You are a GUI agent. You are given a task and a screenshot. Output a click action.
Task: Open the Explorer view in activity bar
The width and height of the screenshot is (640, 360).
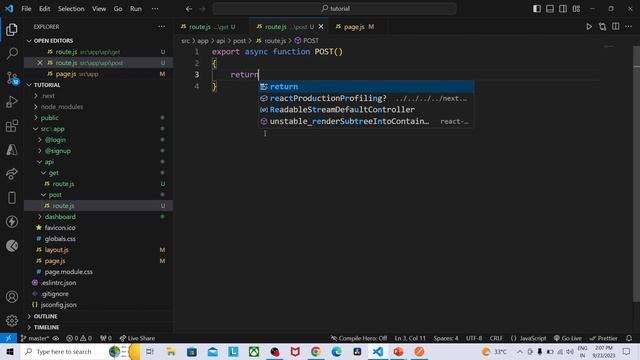pyautogui.click(x=12, y=29)
